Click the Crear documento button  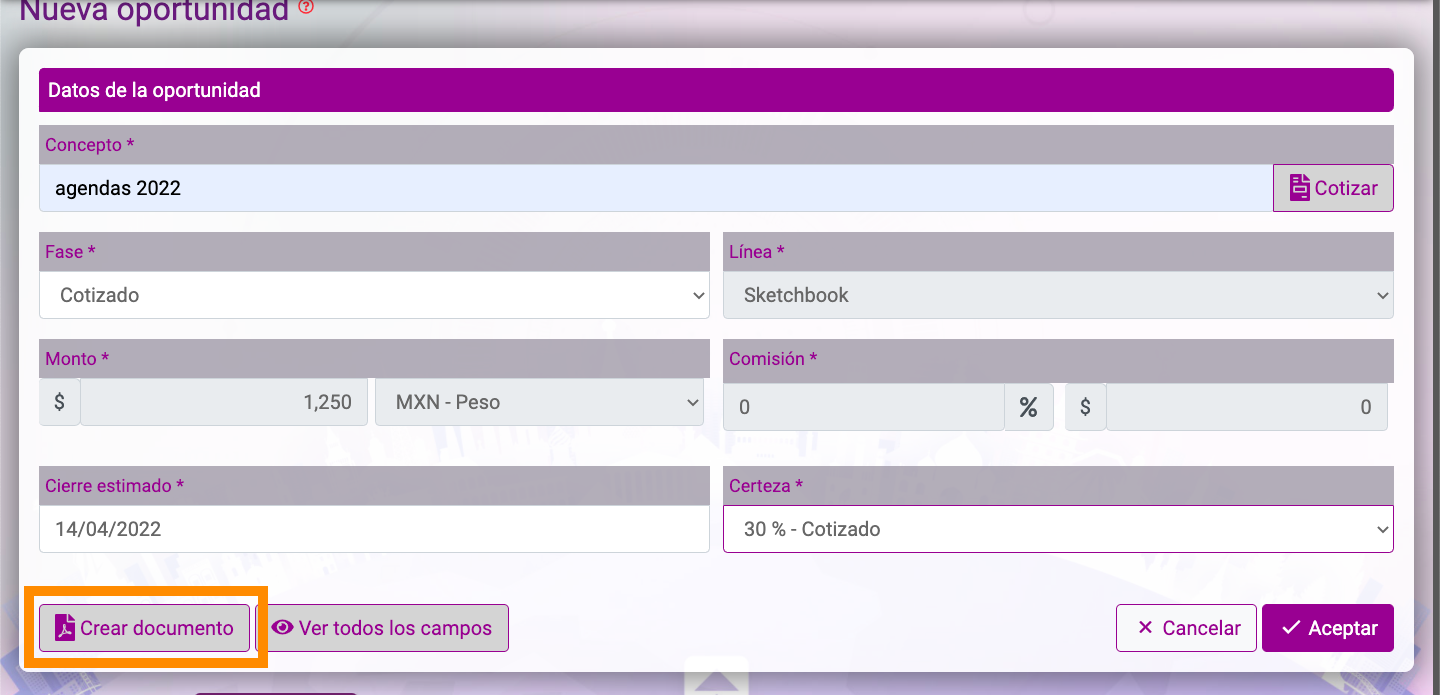pos(145,628)
